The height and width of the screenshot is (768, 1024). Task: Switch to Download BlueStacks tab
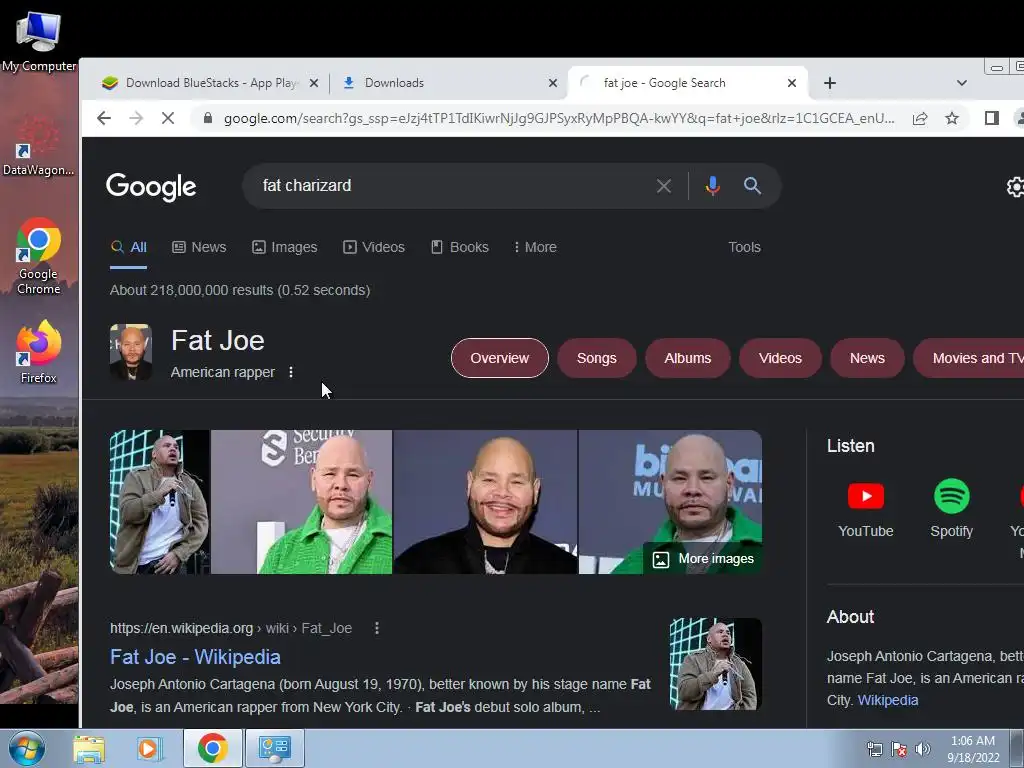[x=209, y=83]
